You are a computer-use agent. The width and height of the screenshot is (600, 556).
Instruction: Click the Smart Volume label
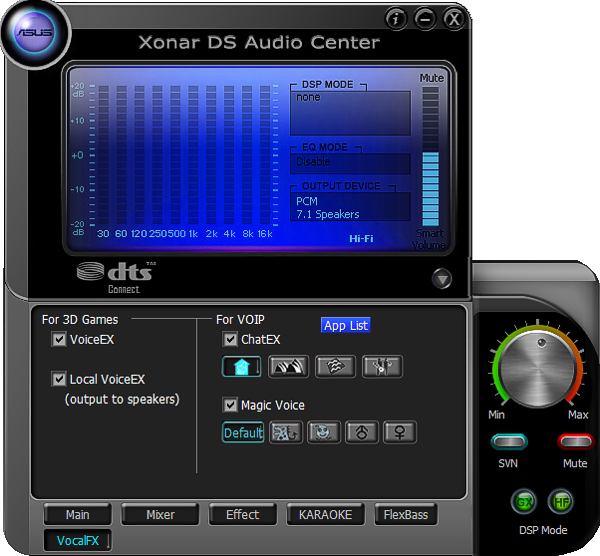[429, 239]
